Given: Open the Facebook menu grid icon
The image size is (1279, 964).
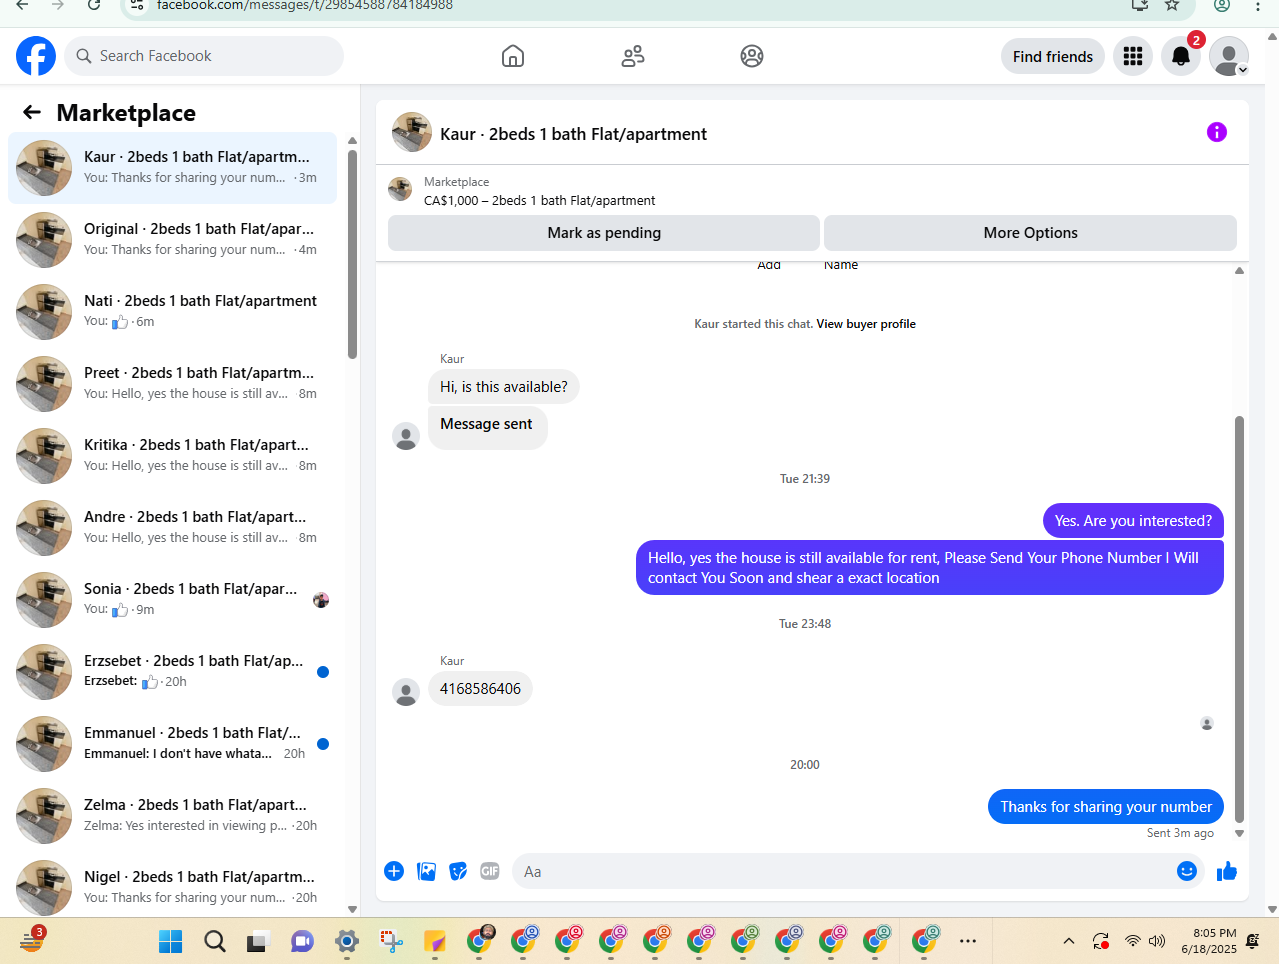Looking at the screenshot, I should click(1133, 56).
